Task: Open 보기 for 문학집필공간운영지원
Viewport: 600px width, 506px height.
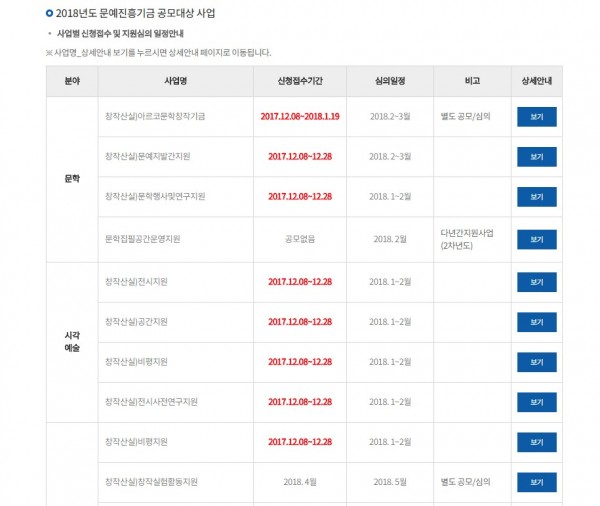Action: (536, 240)
